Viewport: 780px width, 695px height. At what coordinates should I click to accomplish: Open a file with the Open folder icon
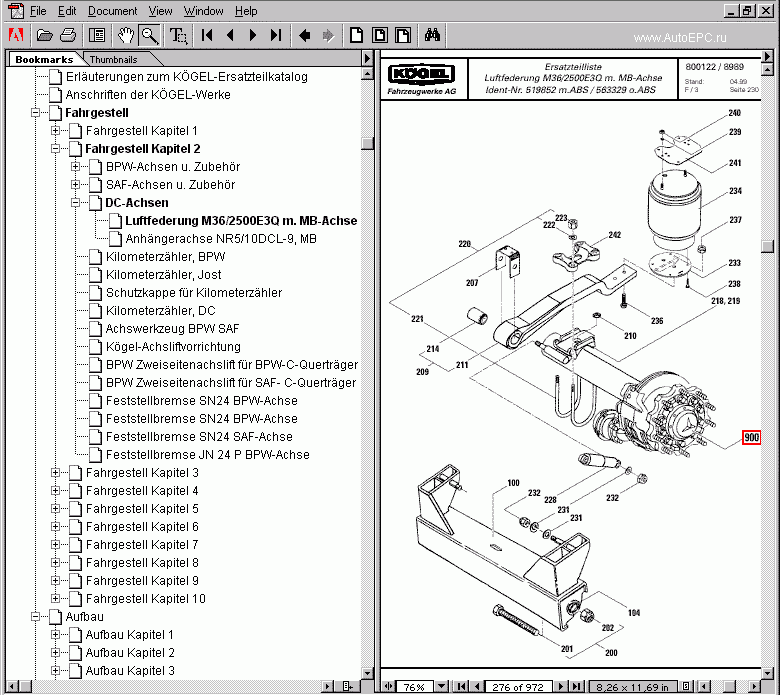tap(45, 35)
